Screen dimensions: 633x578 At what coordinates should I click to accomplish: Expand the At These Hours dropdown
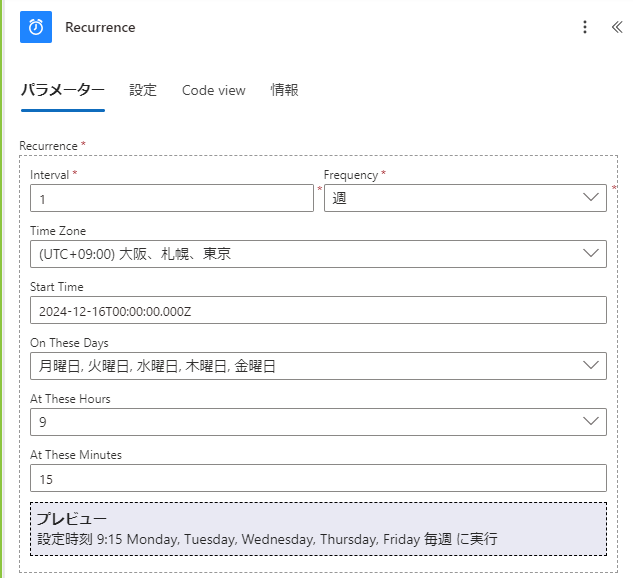click(x=318, y=422)
